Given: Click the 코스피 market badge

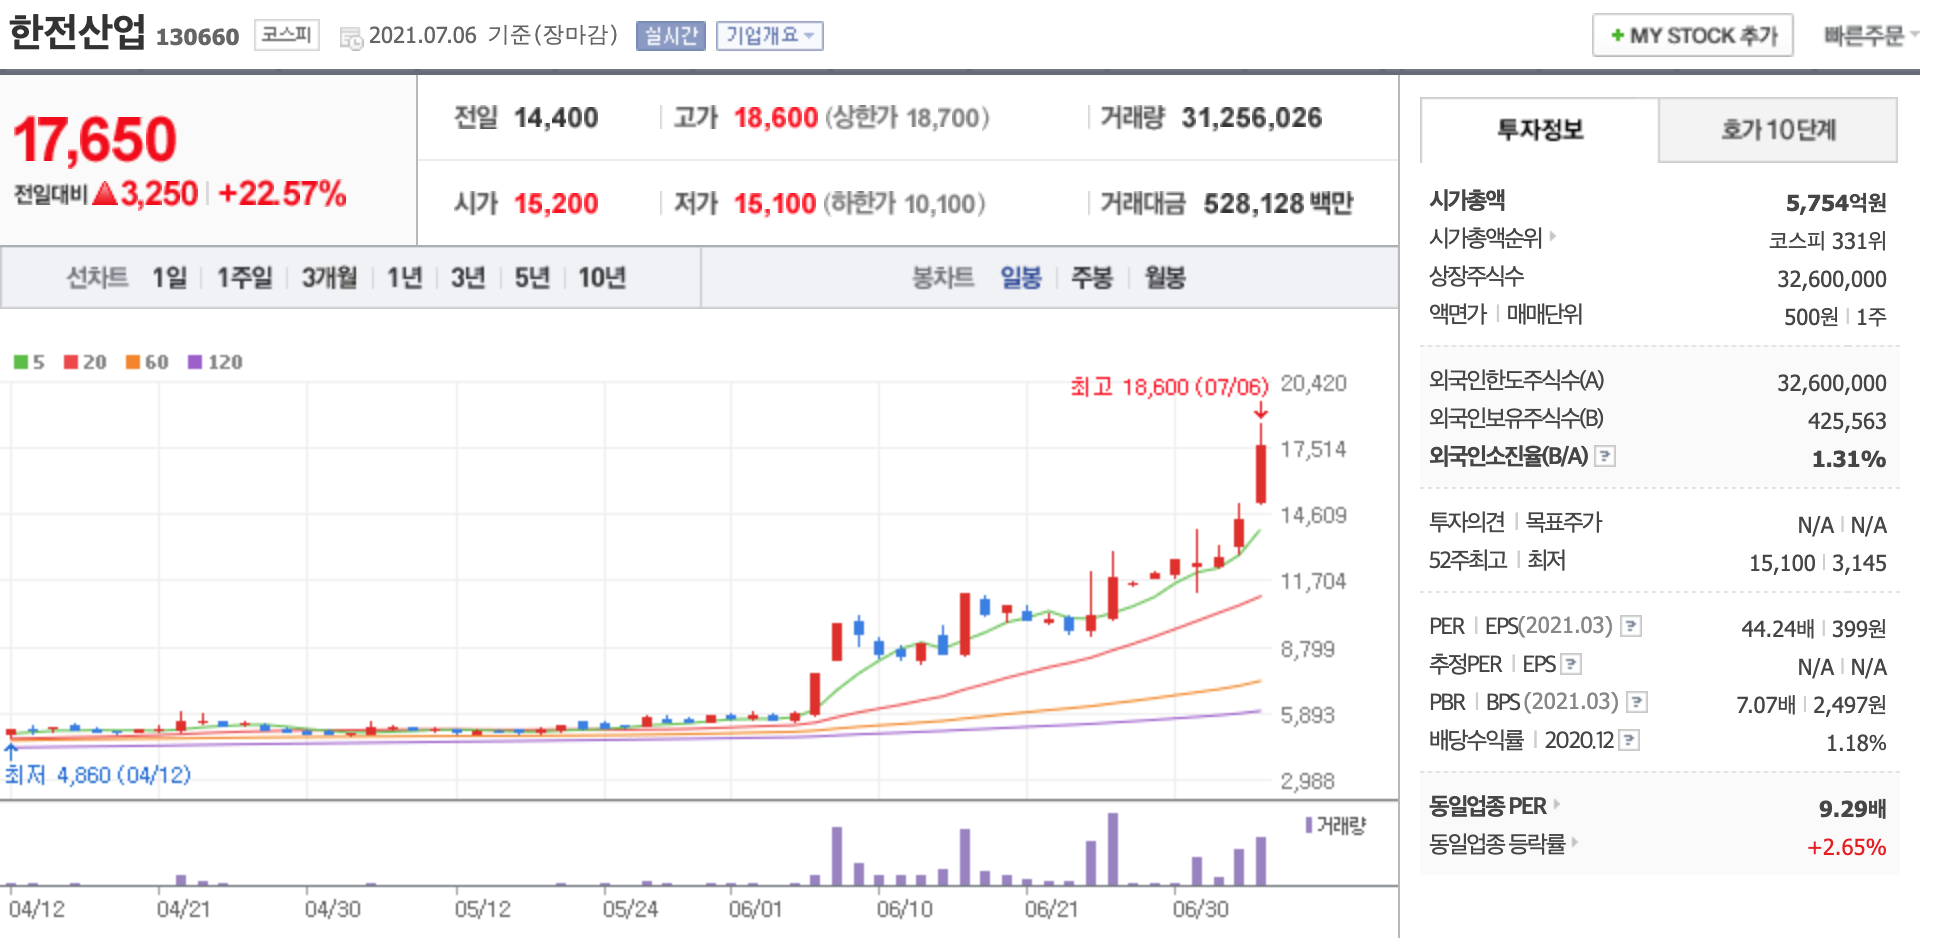Looking at the screenshot, I should 287,35.
